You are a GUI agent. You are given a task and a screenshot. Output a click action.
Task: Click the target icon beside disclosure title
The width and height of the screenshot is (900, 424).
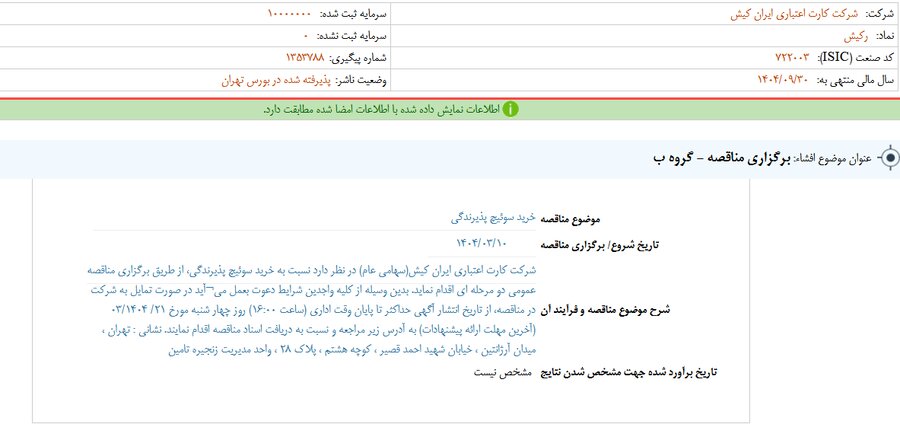890,158
